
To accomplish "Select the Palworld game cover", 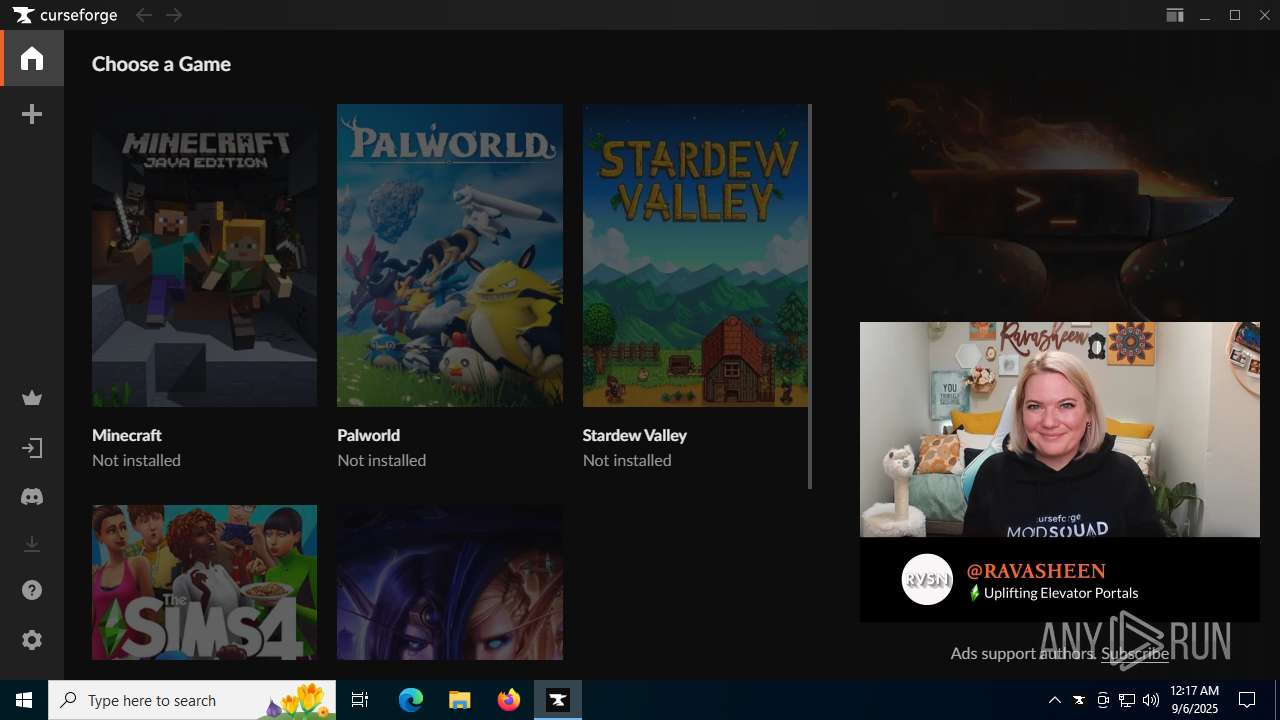I will [x=450, y=255].
